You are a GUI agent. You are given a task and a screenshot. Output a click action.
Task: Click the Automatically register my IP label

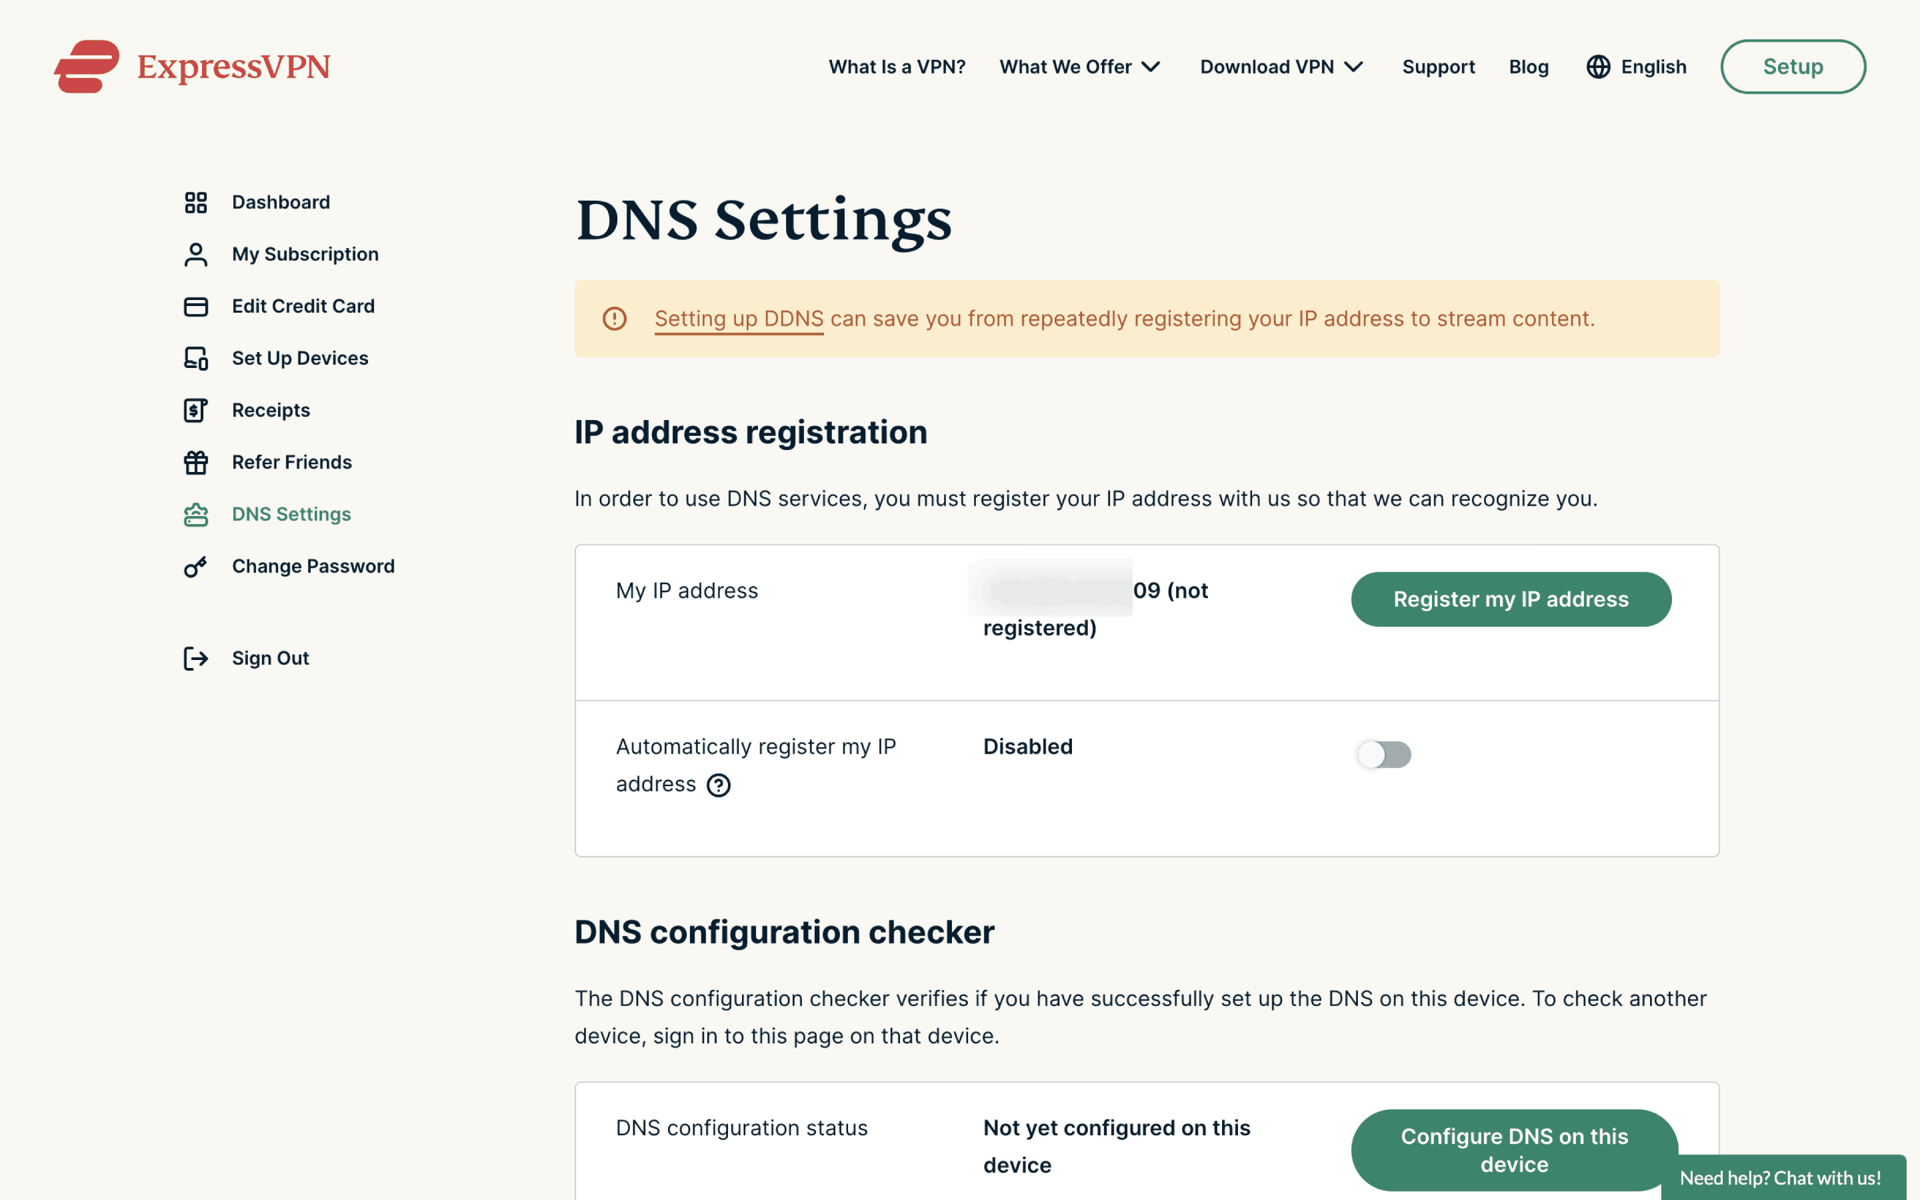point(756,766)
